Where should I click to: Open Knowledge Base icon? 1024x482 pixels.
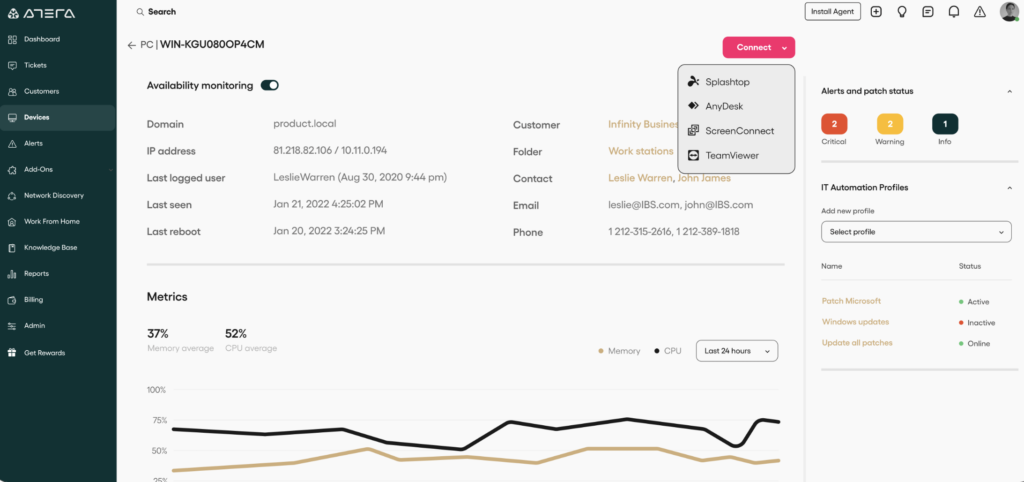pos(12,248)
